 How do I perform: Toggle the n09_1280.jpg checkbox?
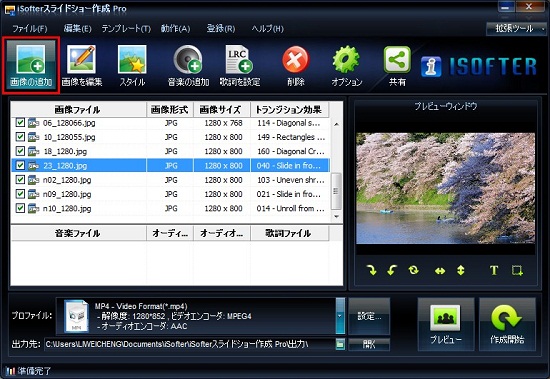(x=20, y=194)
